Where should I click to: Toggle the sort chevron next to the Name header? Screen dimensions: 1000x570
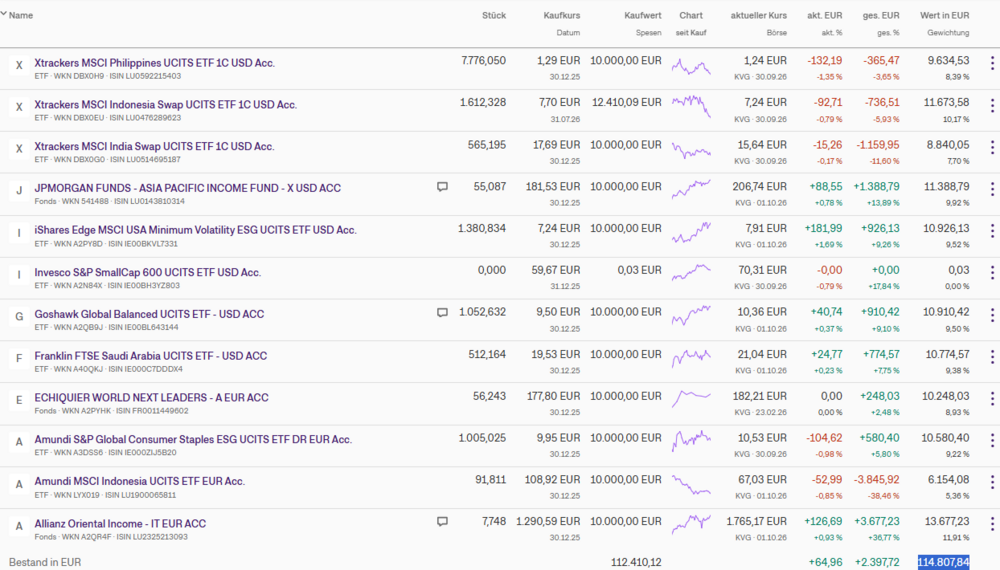[4, 13]
